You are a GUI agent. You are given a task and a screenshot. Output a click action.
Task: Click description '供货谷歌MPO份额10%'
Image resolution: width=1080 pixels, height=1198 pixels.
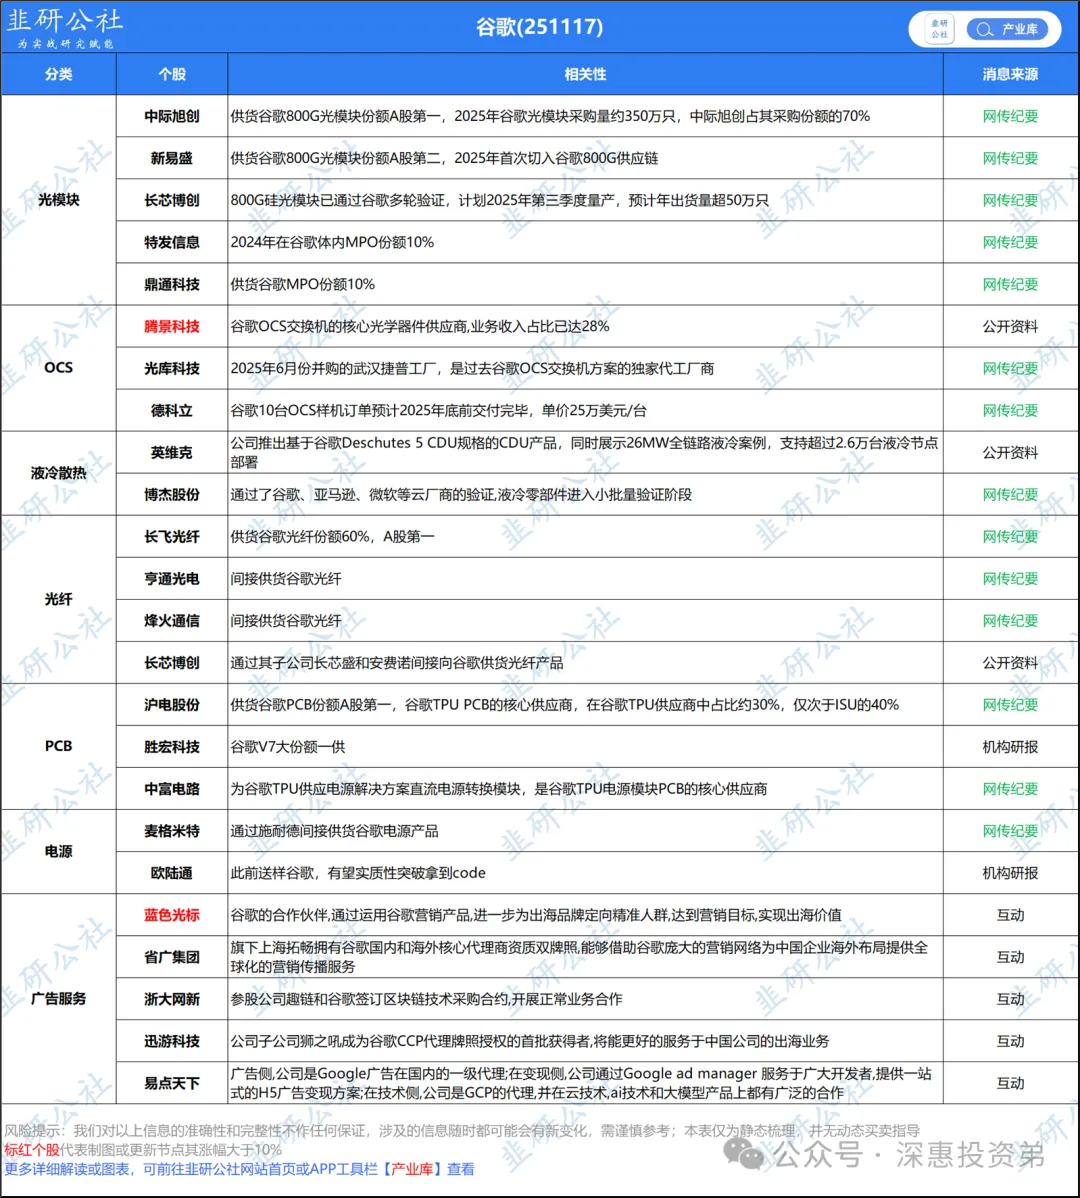(x=302, y=284)
